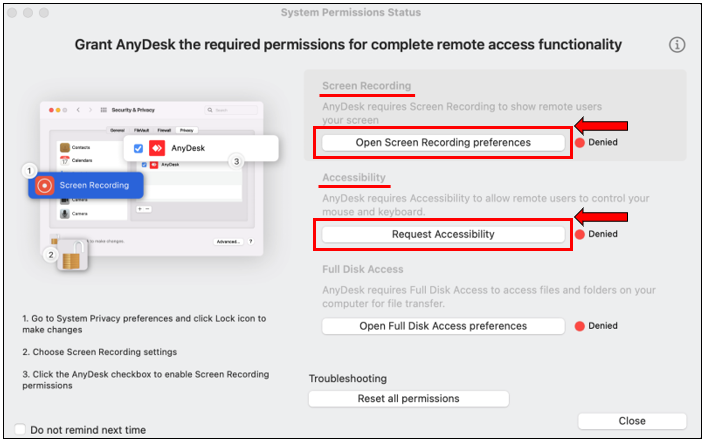Click the Denied status beside Request Accessibility
This screenshot has width=705, height=442.
coord(596,234)
